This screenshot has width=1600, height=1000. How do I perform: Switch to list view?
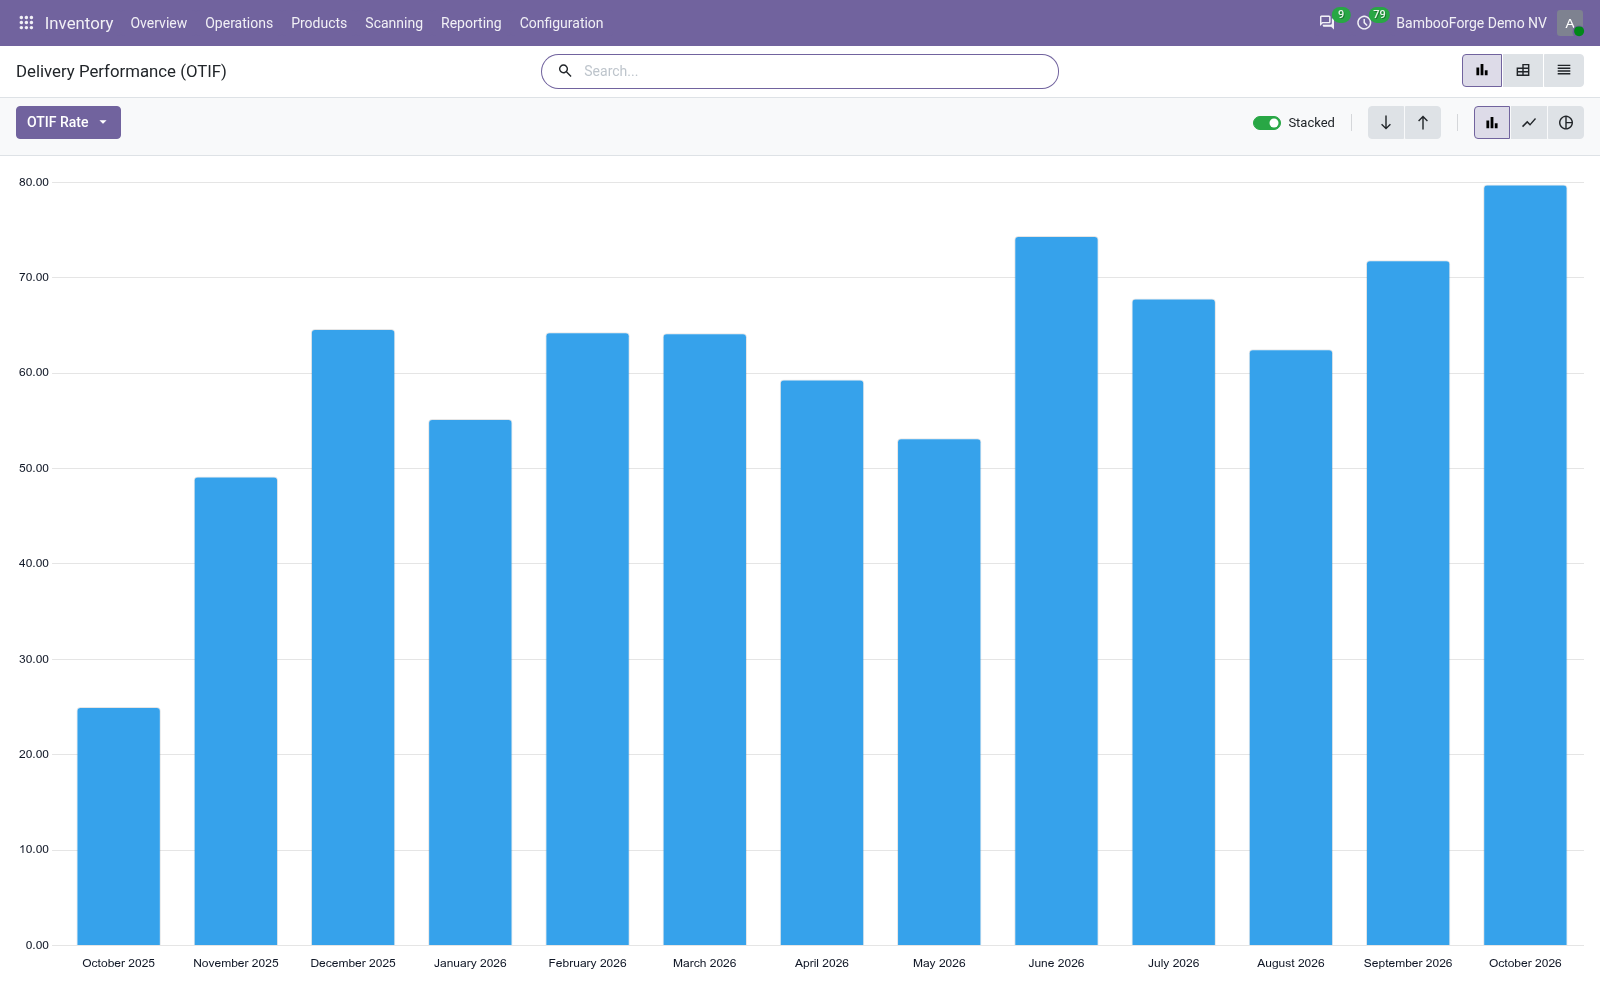click(x=1564, y=71)
